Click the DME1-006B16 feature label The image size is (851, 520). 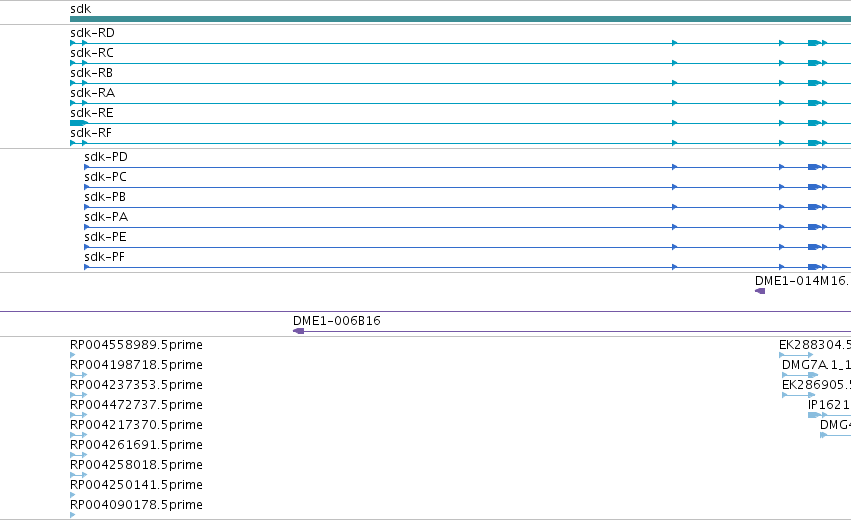[x=336, y=321]
